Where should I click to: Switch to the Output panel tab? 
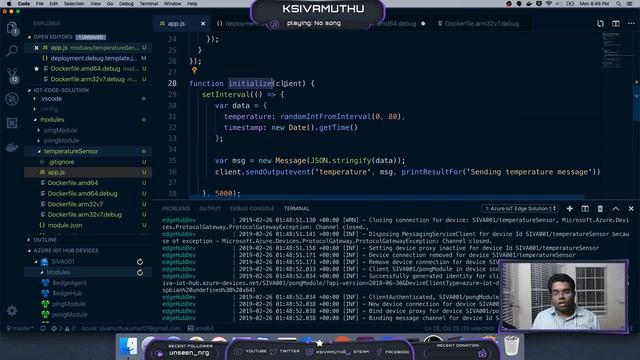pyautogui.click(x=210, y=209)
